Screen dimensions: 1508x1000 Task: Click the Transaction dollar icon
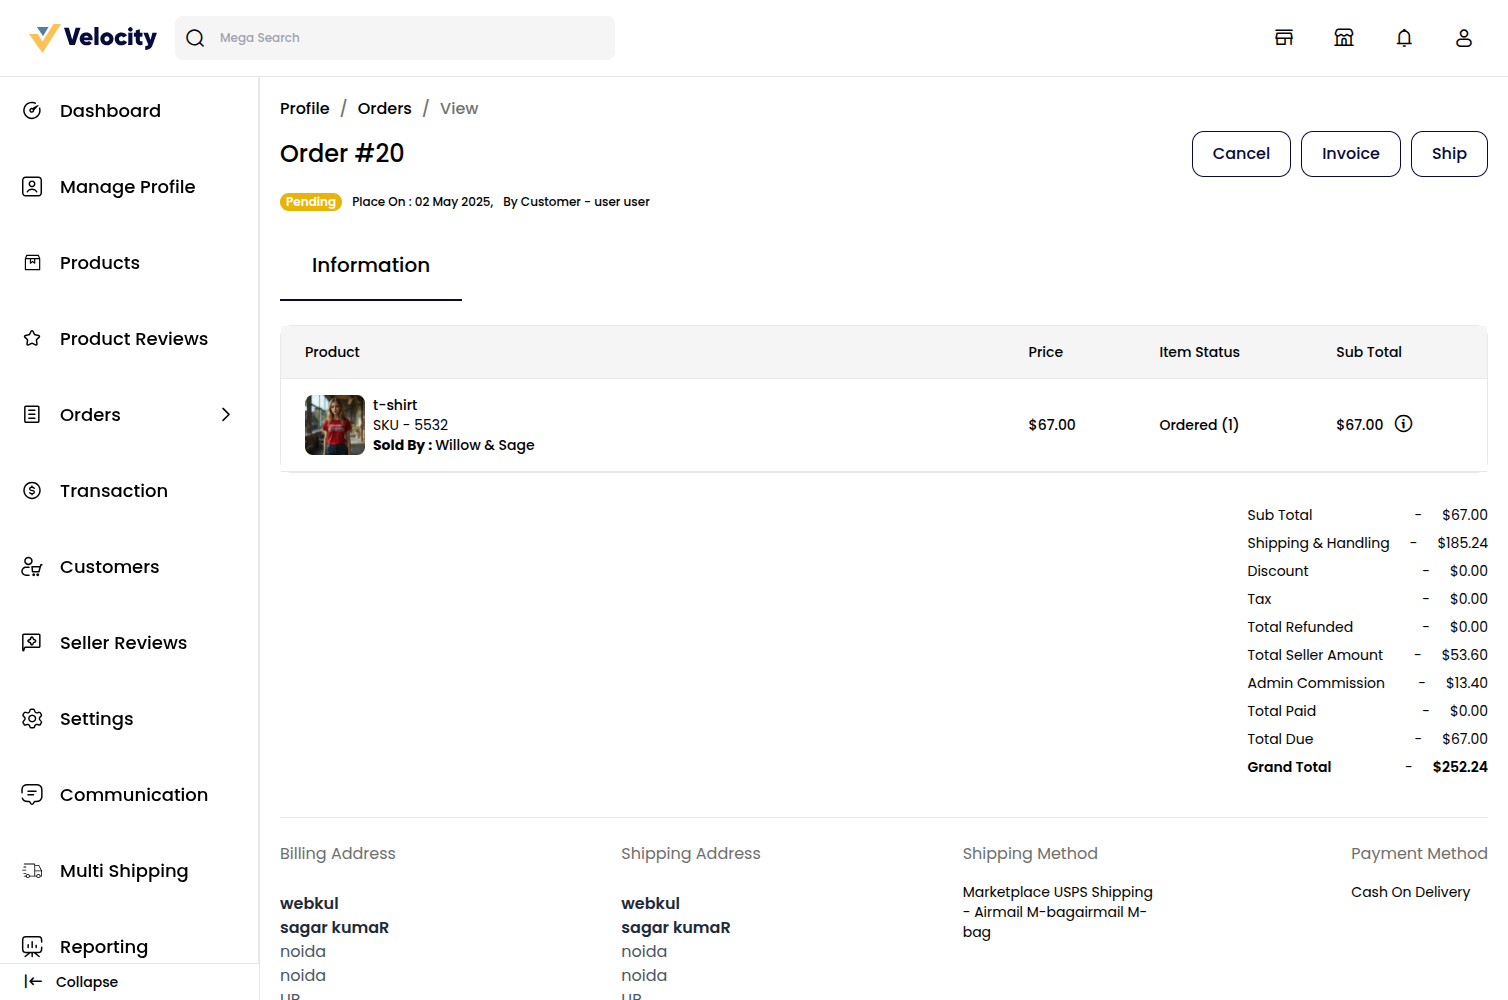point(32,491)
